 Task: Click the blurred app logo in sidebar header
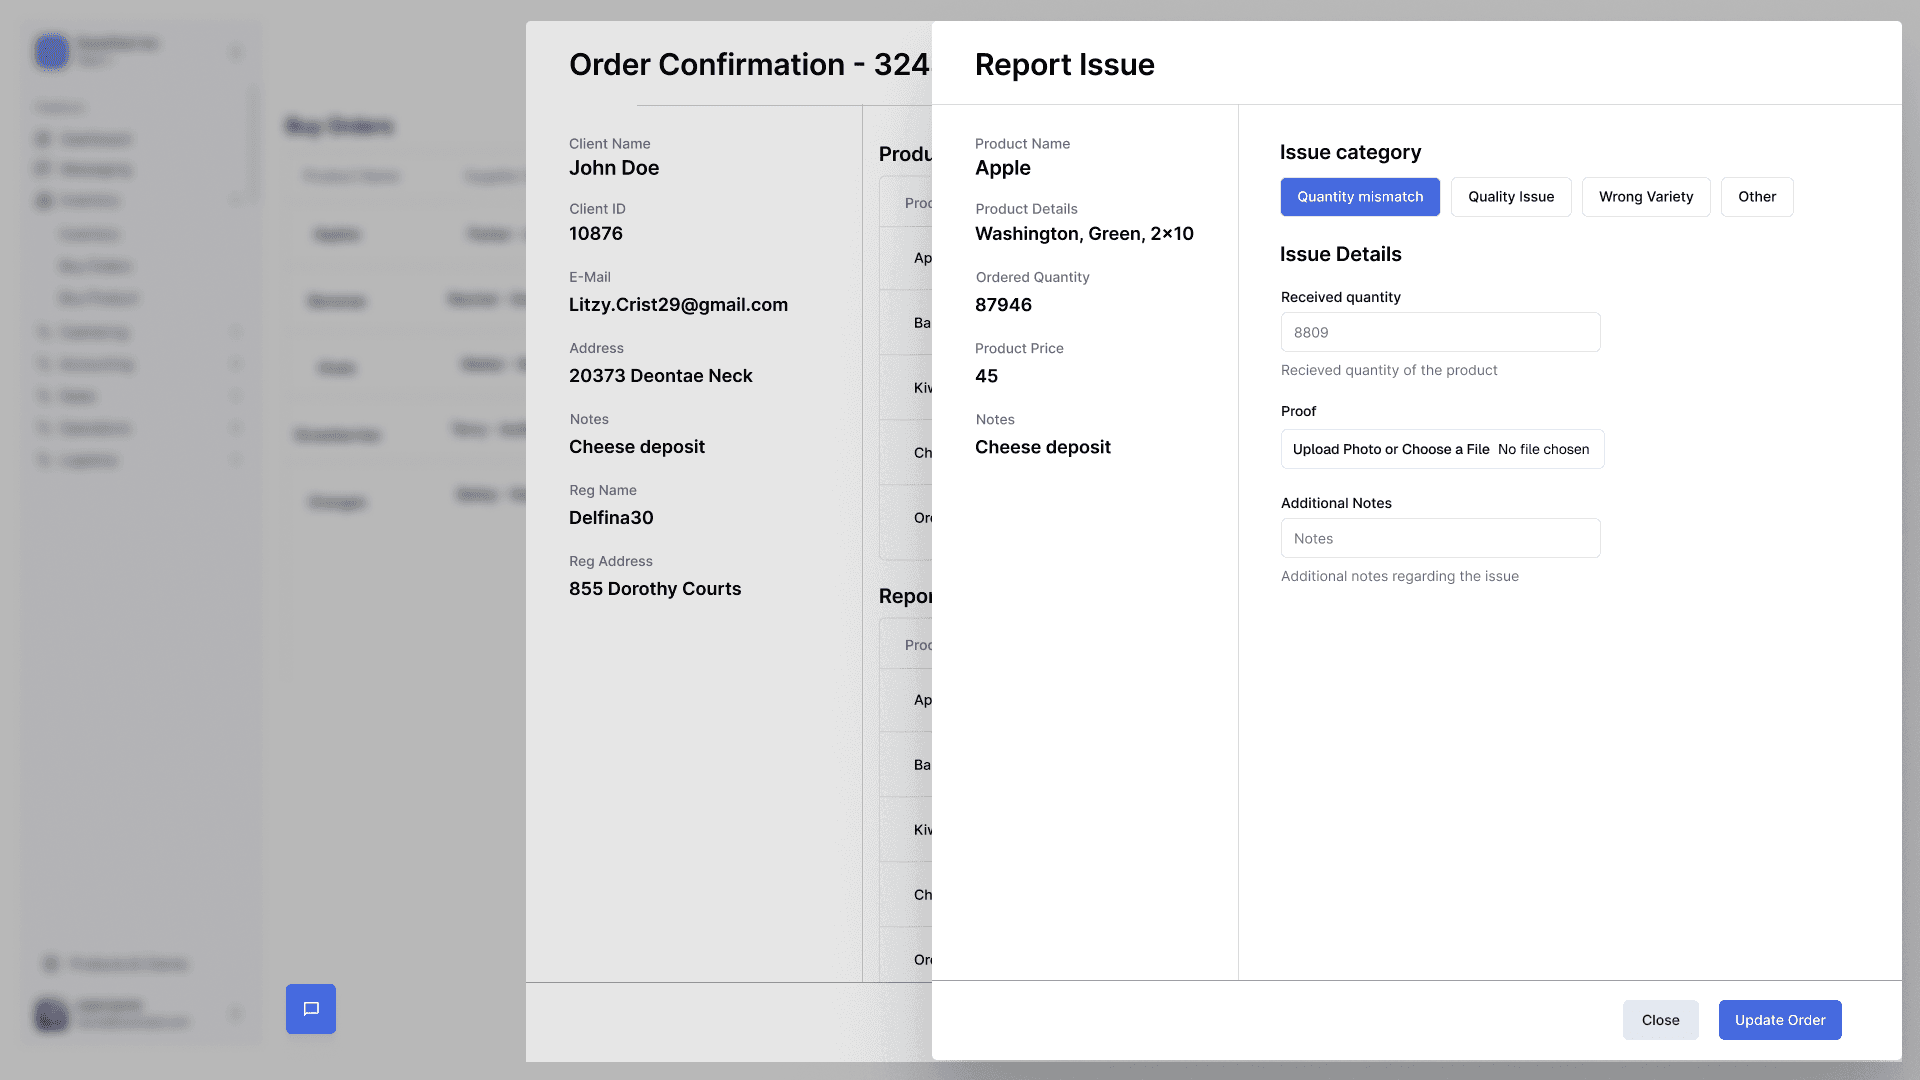point(52,51)
